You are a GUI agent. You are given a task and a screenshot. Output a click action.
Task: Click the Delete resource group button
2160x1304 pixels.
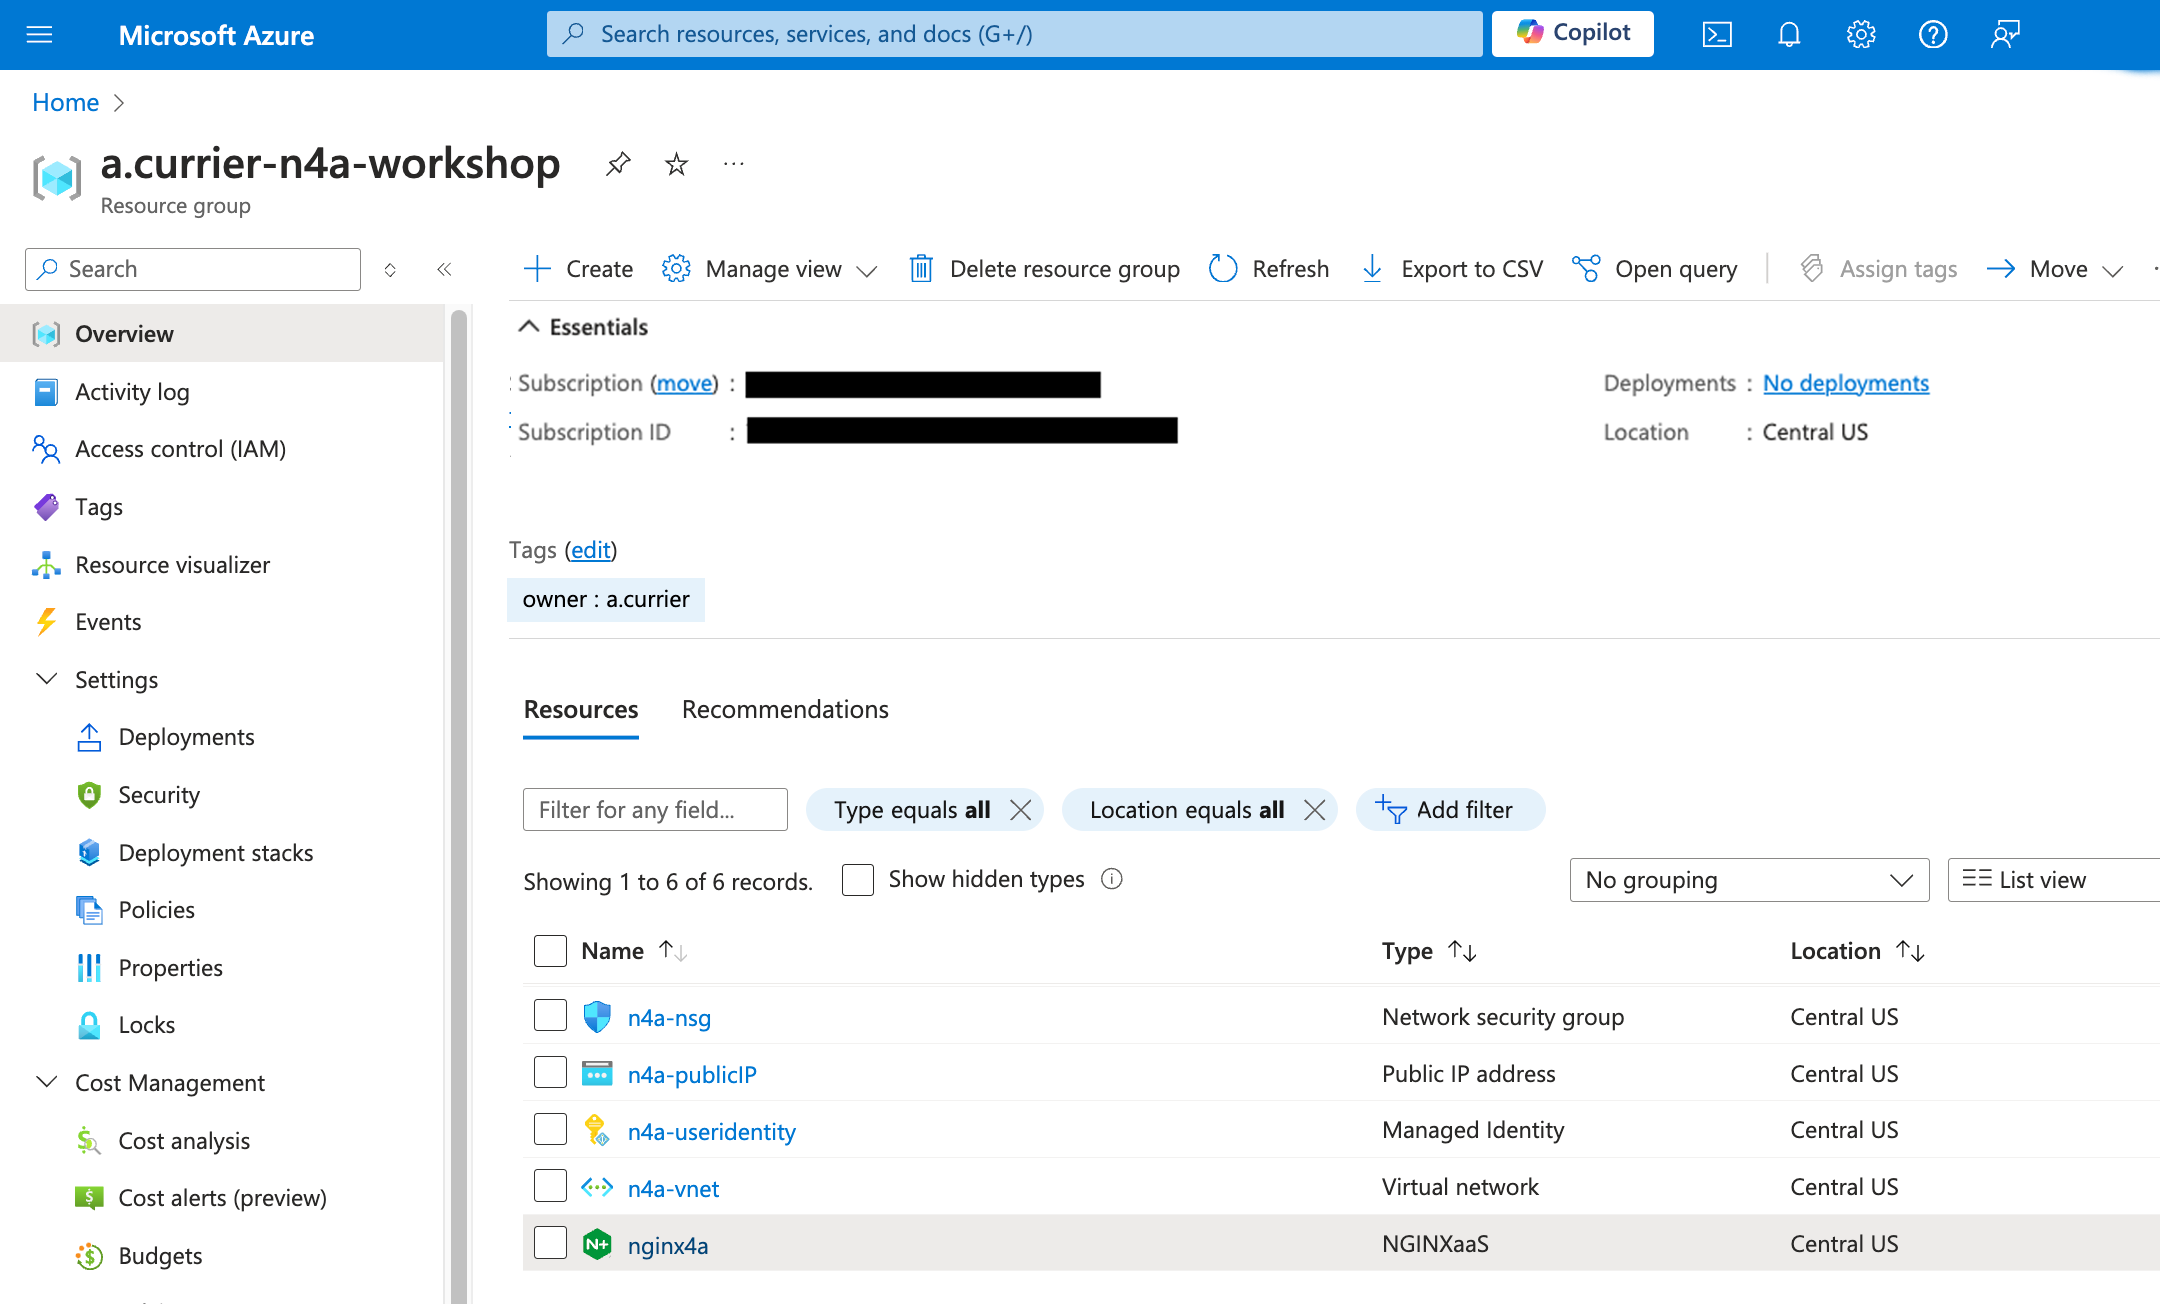point(1044,269)
